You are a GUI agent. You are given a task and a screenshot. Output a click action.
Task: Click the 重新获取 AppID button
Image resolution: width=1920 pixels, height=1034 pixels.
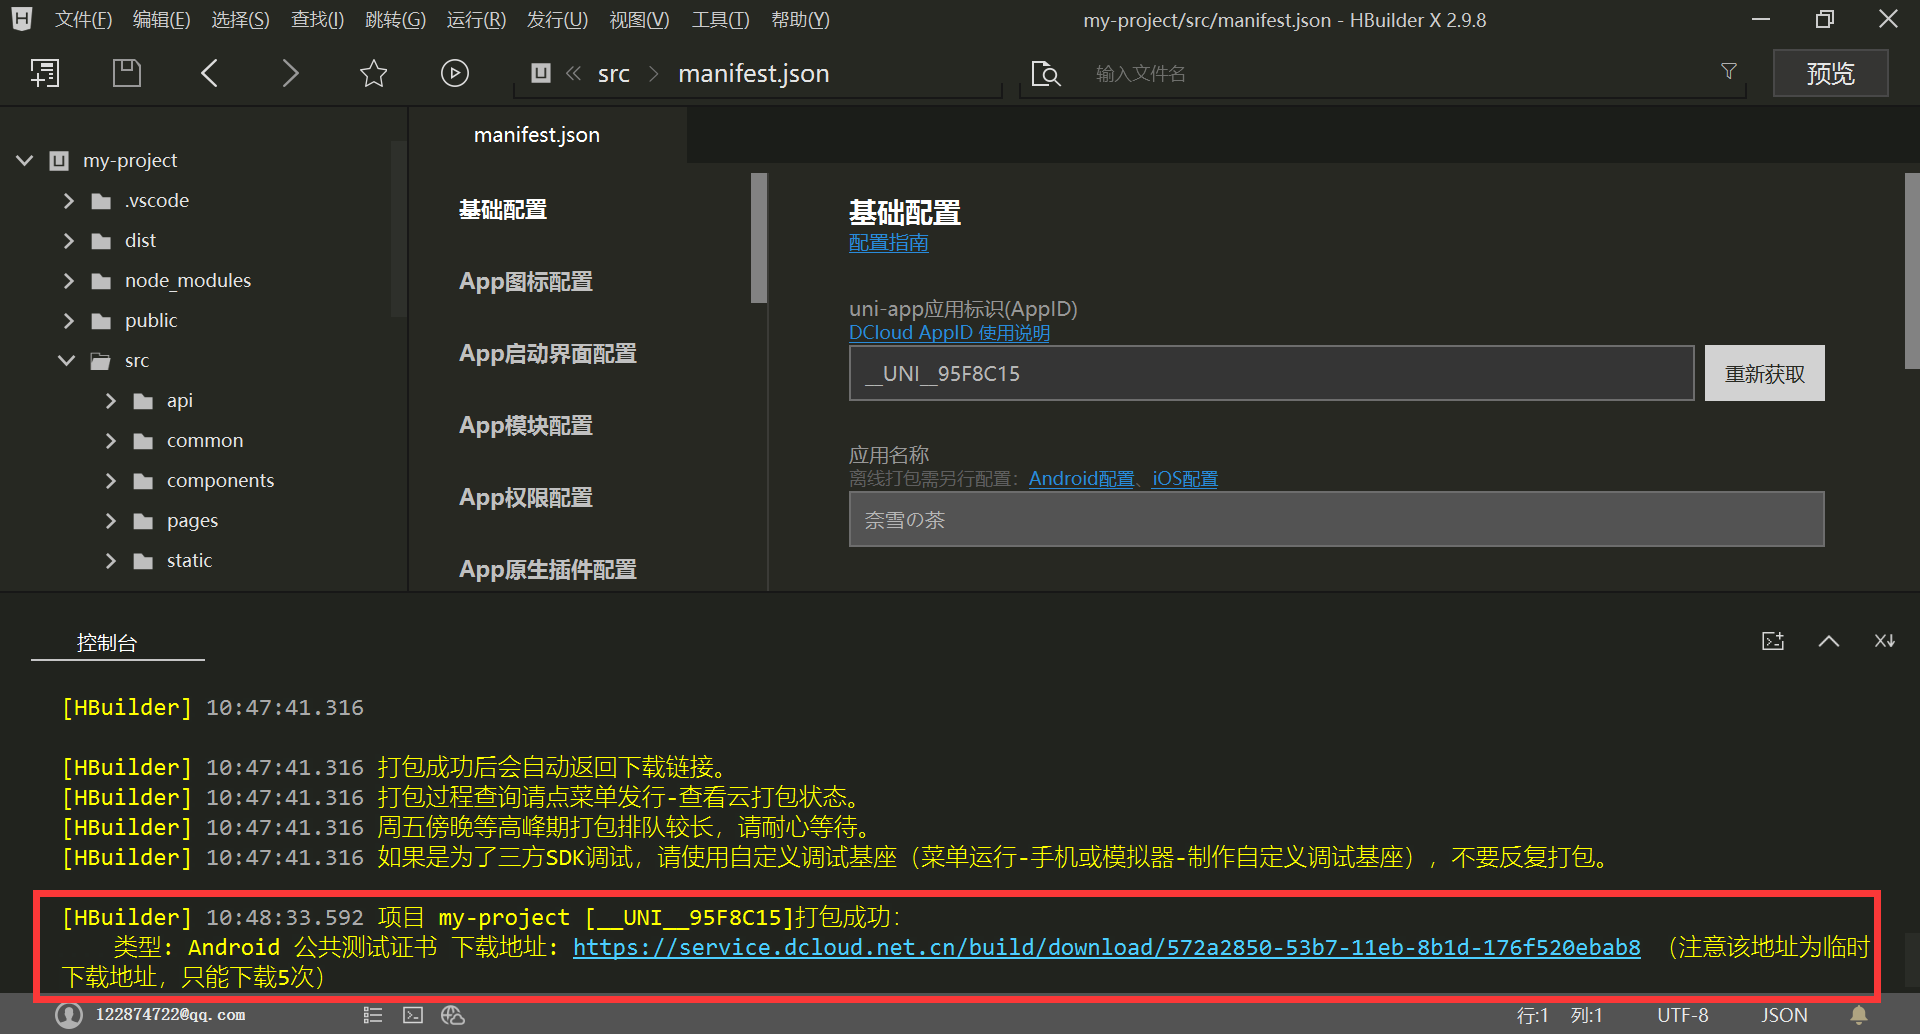coord(1764,373)
